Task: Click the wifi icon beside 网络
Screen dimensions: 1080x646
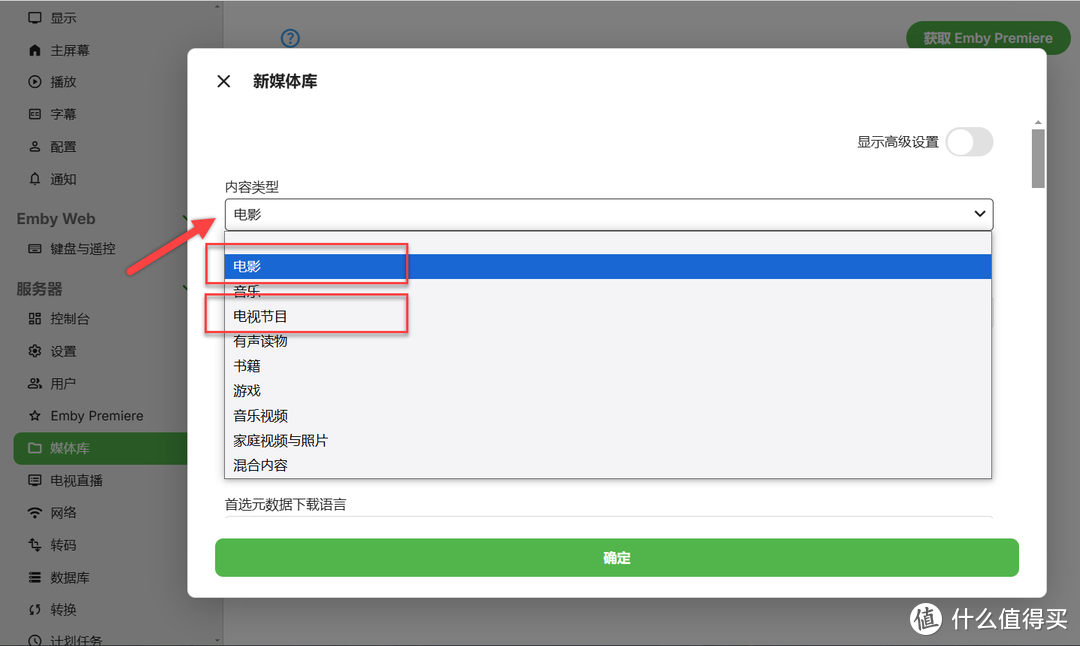Action: [x=34, y=513]
